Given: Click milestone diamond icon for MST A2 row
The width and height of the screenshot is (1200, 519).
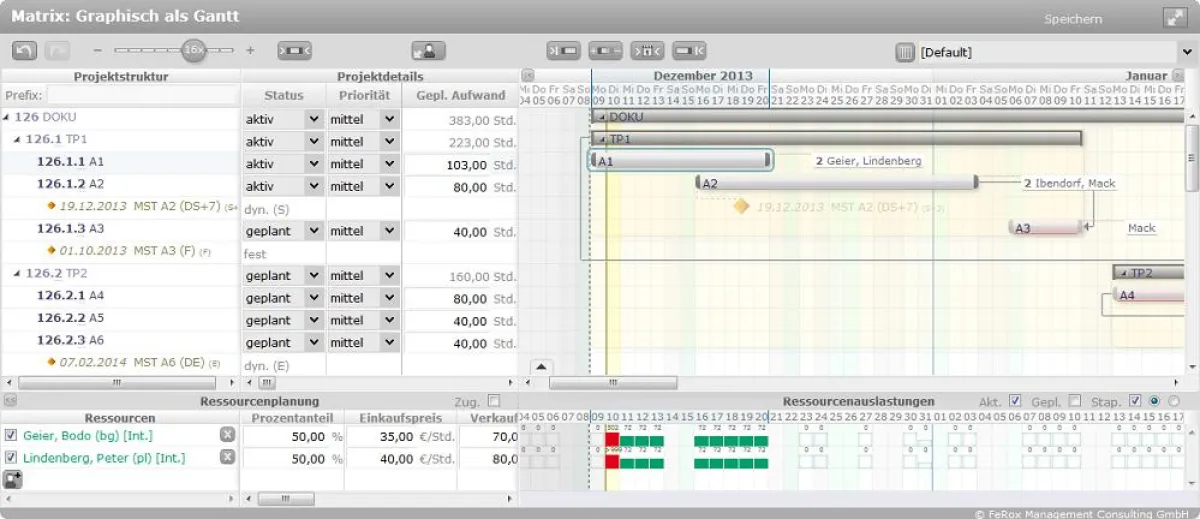Looking at the screenshot, I should point(52,206).
